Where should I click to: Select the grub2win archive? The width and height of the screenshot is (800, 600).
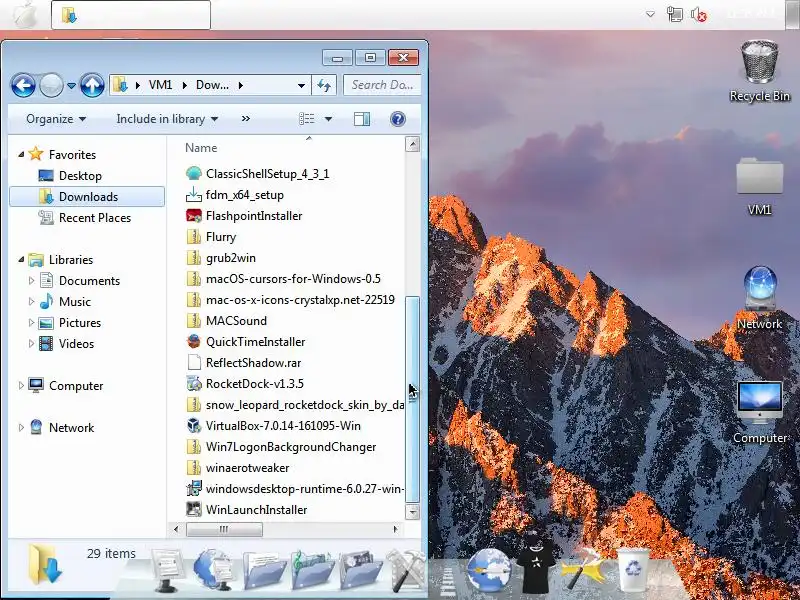coord(230,258)
